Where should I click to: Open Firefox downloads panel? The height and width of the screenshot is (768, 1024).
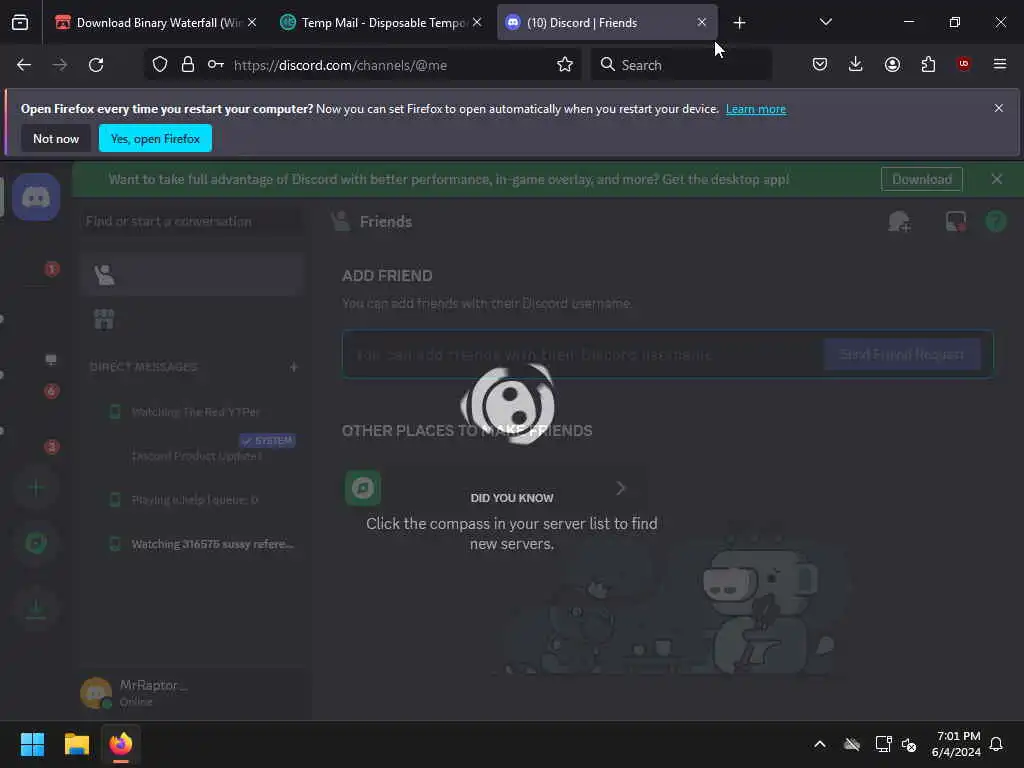click(856, 64)
